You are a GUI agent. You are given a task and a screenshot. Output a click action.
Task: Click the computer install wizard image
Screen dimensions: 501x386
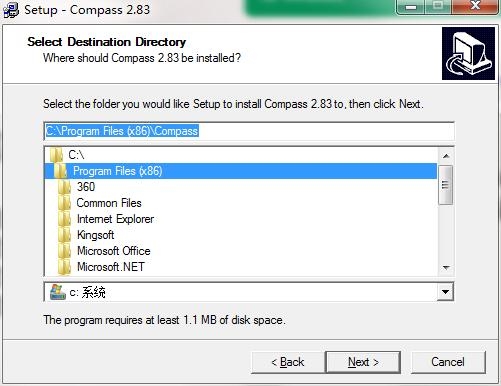point(468,54)
